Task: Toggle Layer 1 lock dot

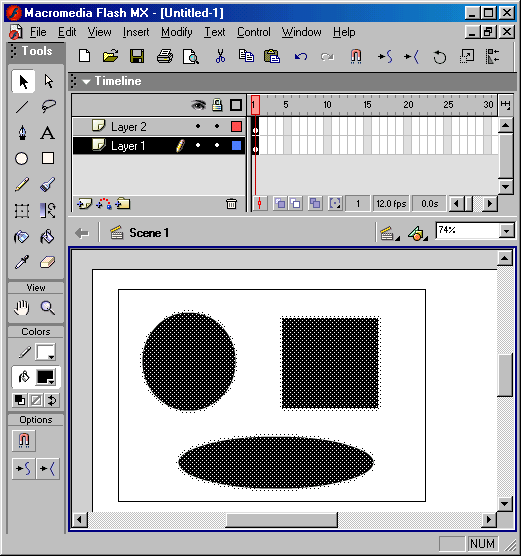Action: [x=217, y=145]
